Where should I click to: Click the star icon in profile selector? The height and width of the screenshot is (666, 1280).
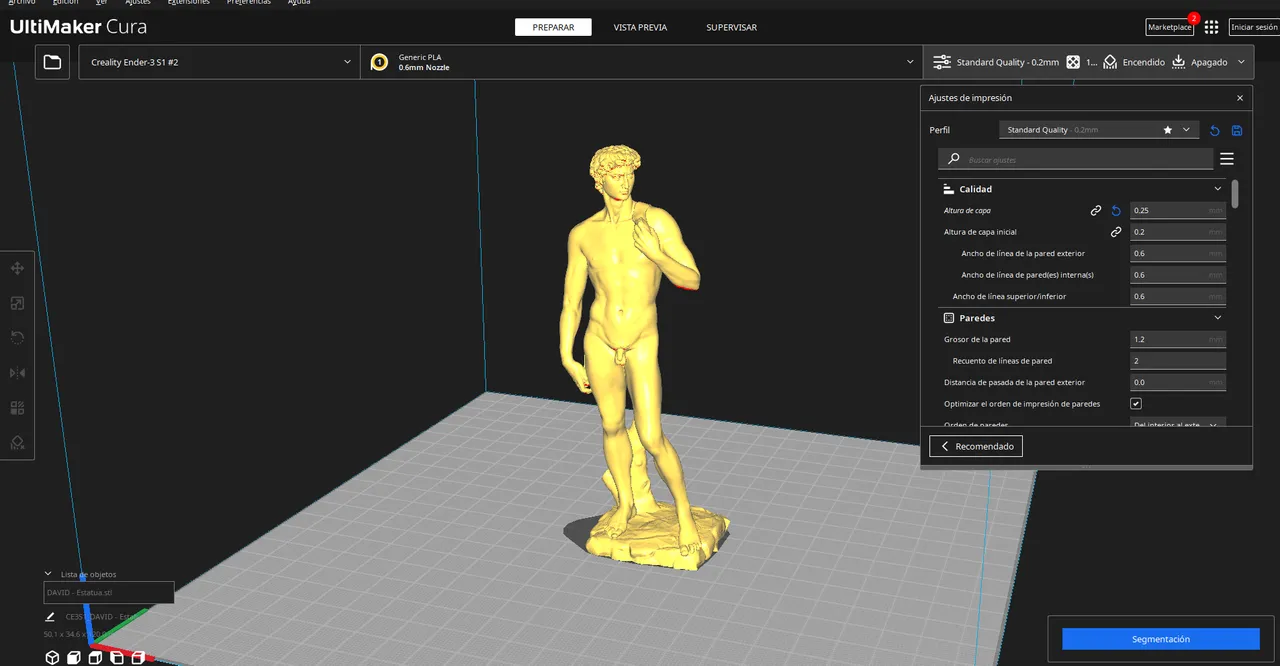(1167, 130)
